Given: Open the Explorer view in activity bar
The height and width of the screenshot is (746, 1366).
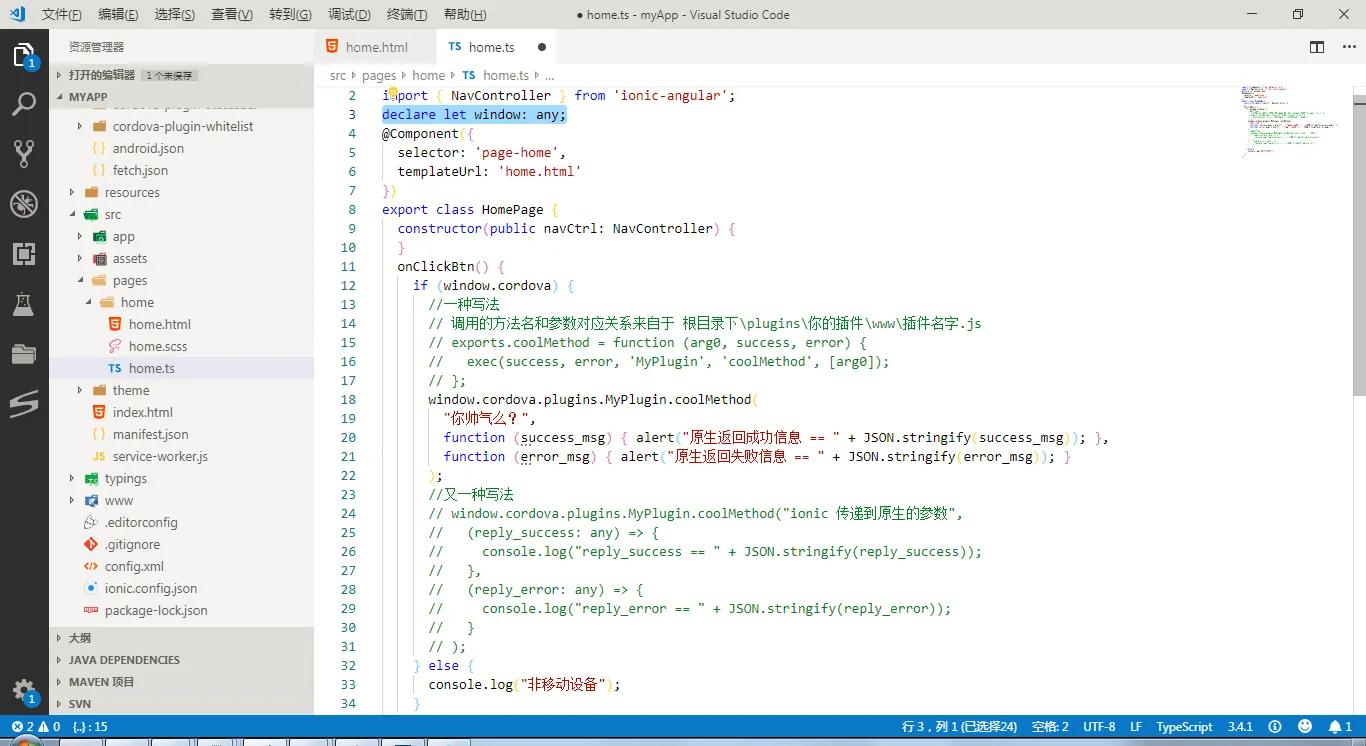Looking at the screenshot, I should (24, 56).
